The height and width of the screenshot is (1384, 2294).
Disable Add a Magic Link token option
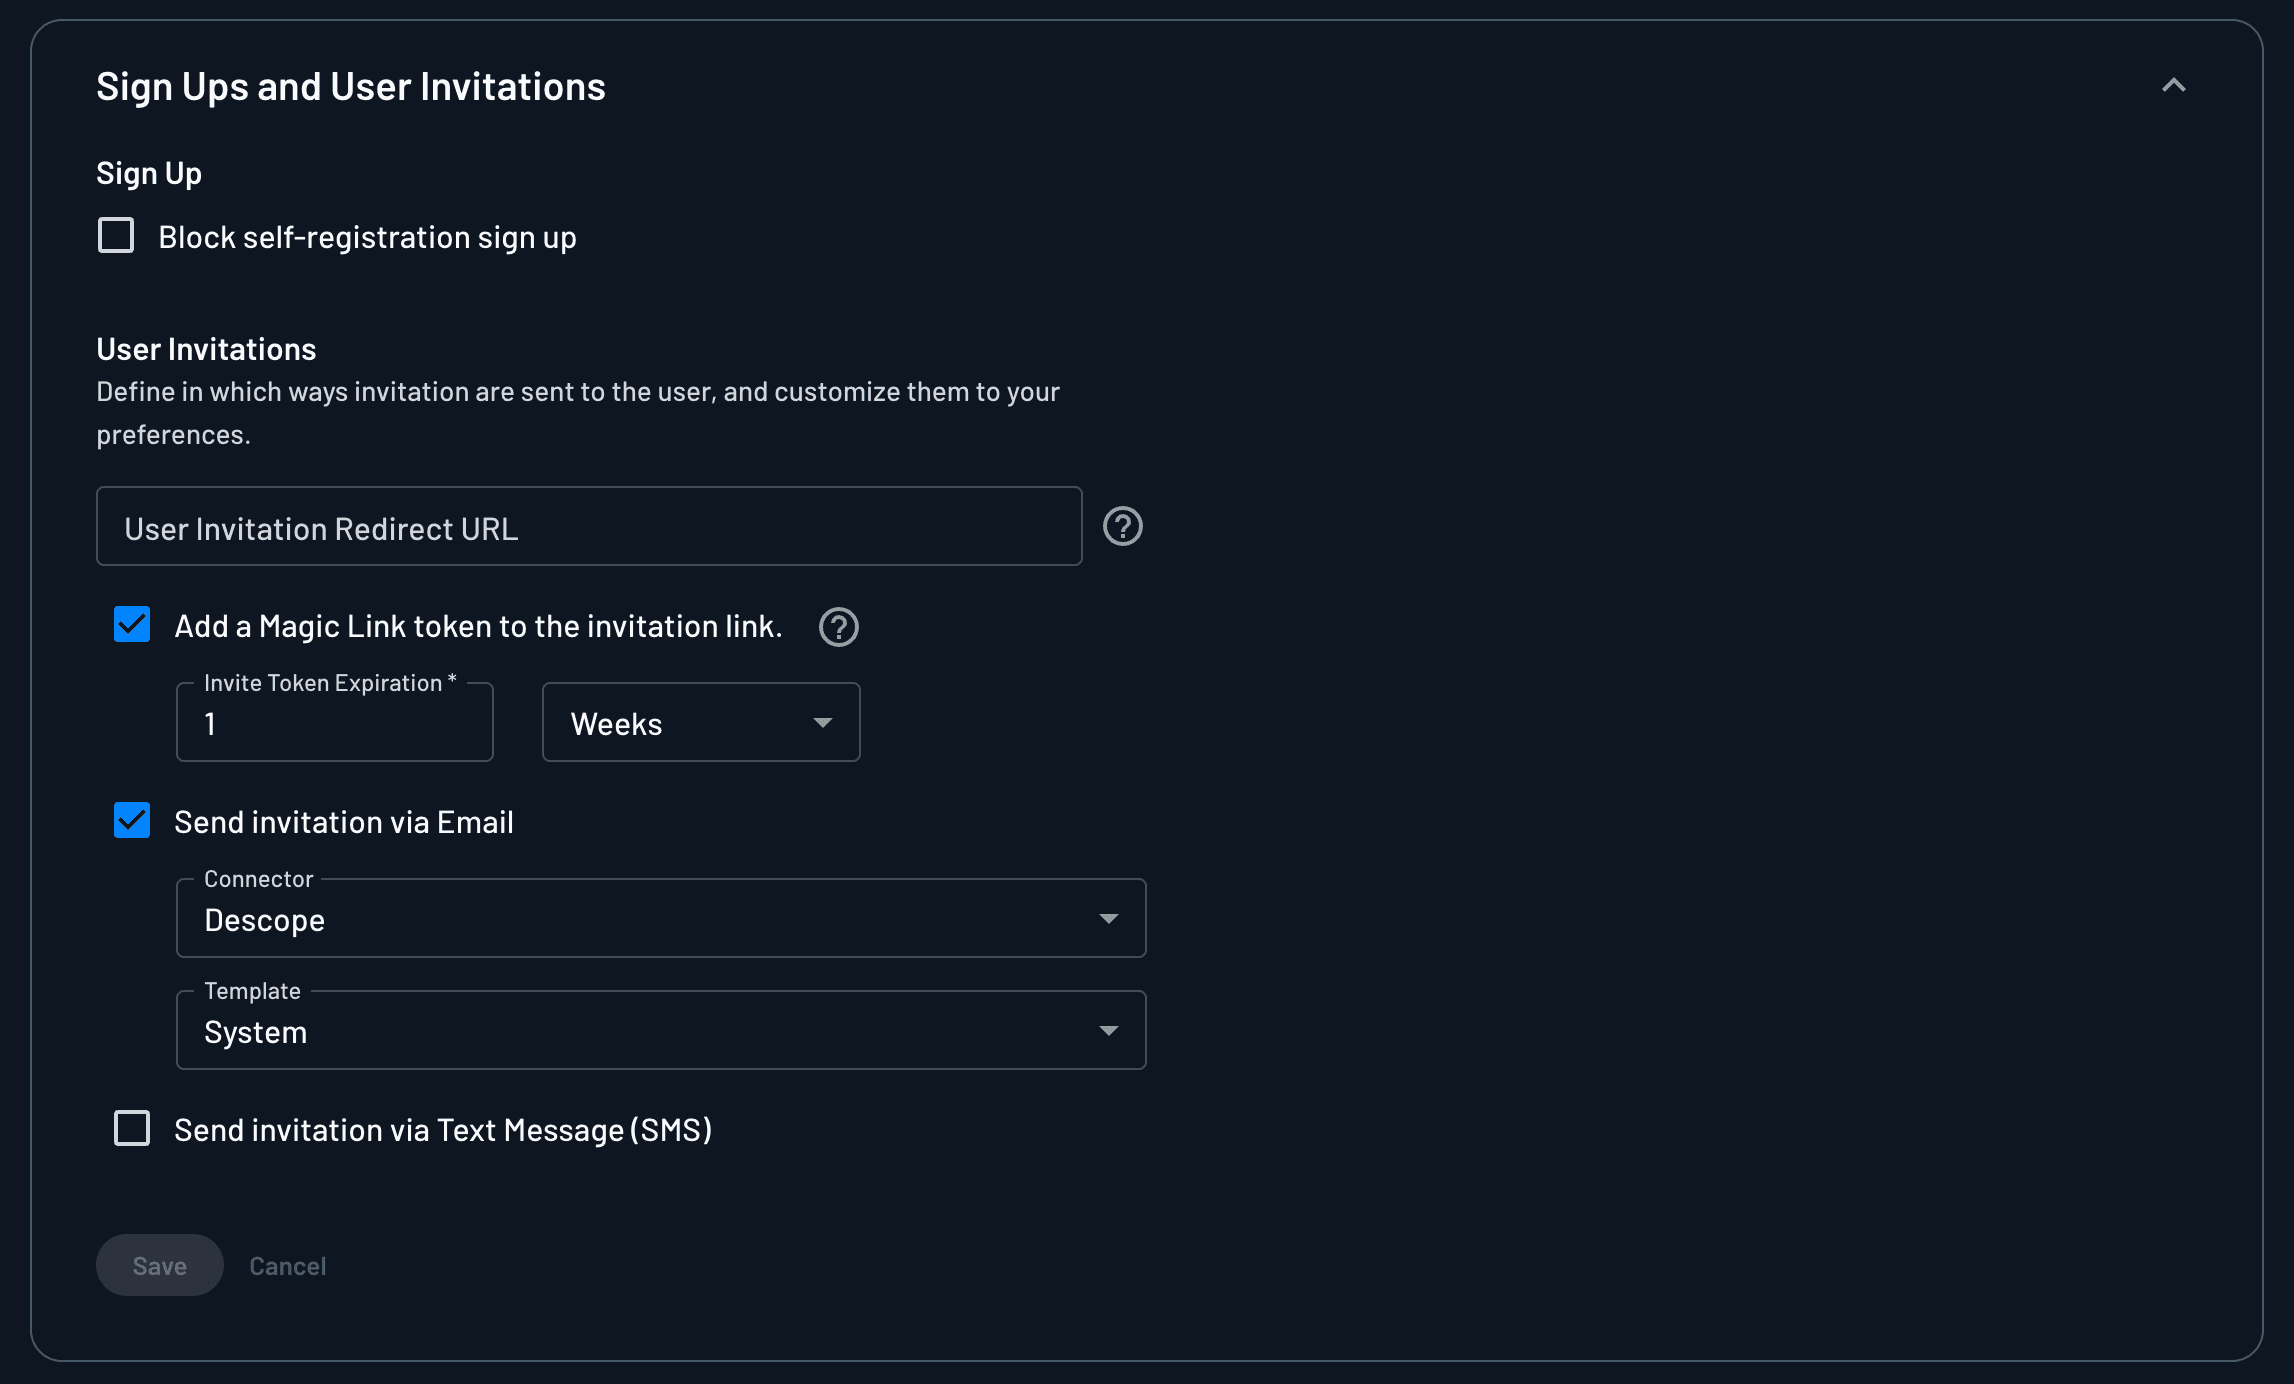coord(131,625)
